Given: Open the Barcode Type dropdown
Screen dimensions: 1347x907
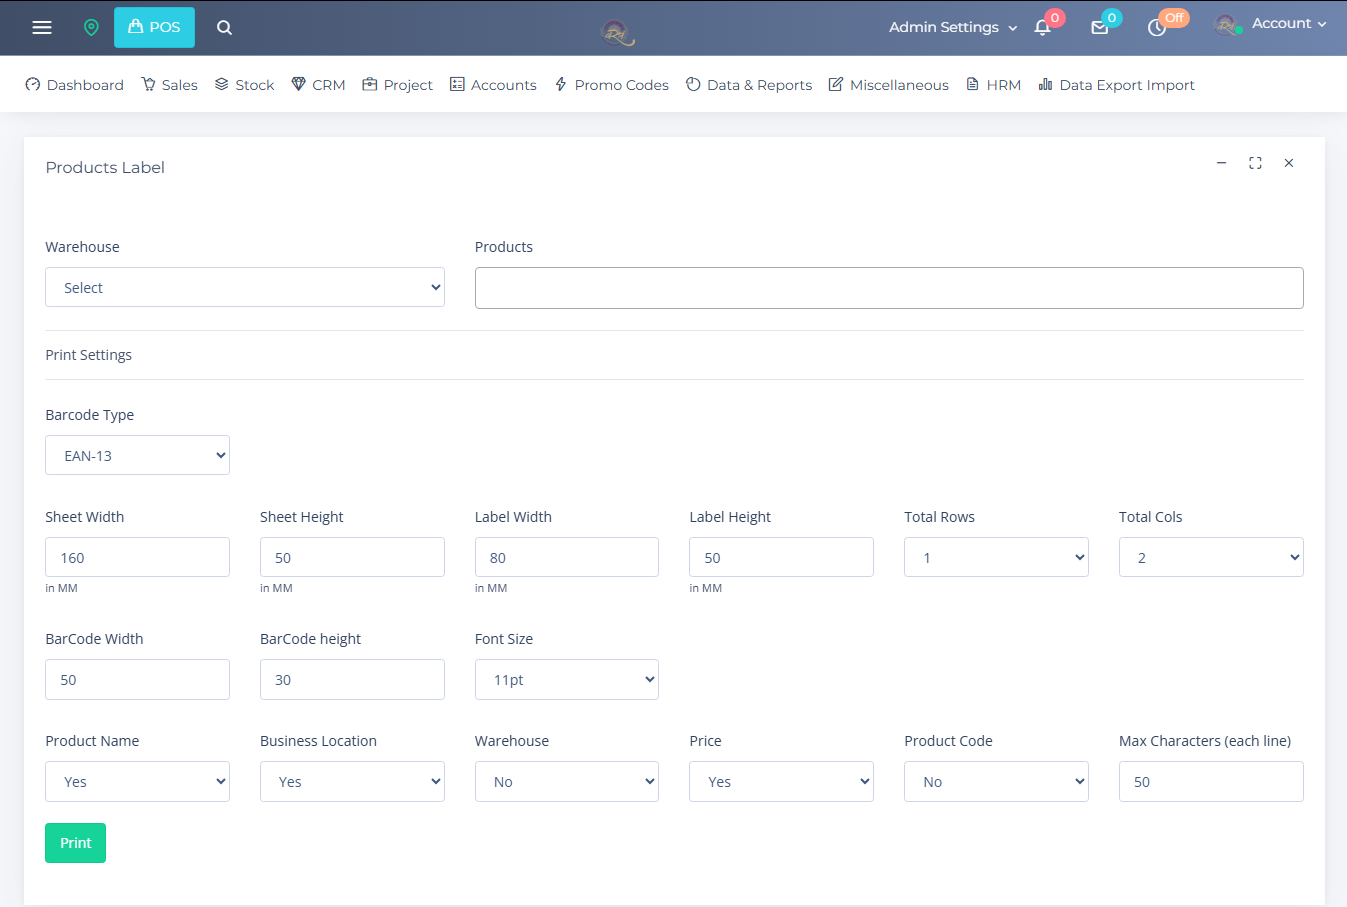Looking at the screenshot, I should point(137,455).
